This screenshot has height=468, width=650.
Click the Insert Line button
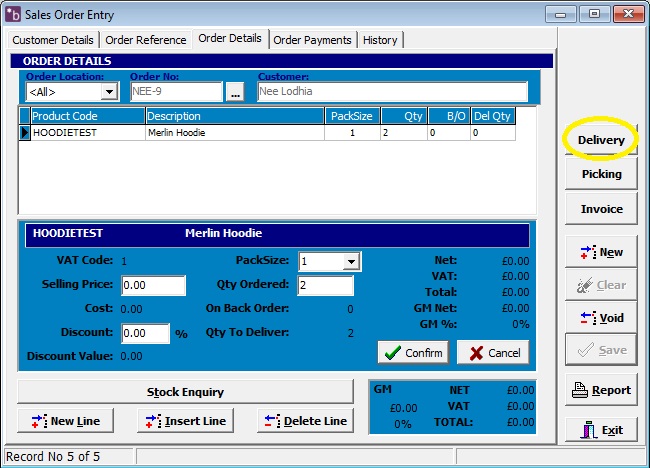[x=185, y=421]
